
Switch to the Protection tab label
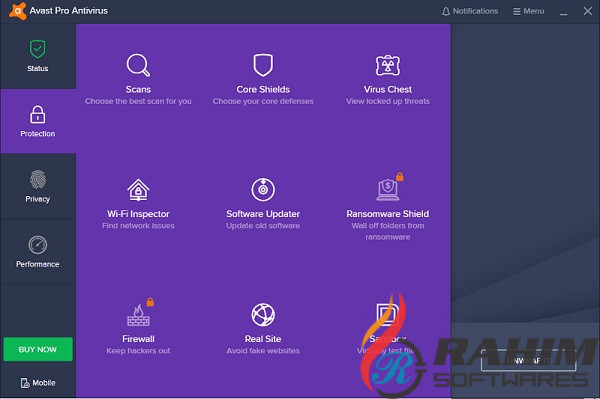38,134
